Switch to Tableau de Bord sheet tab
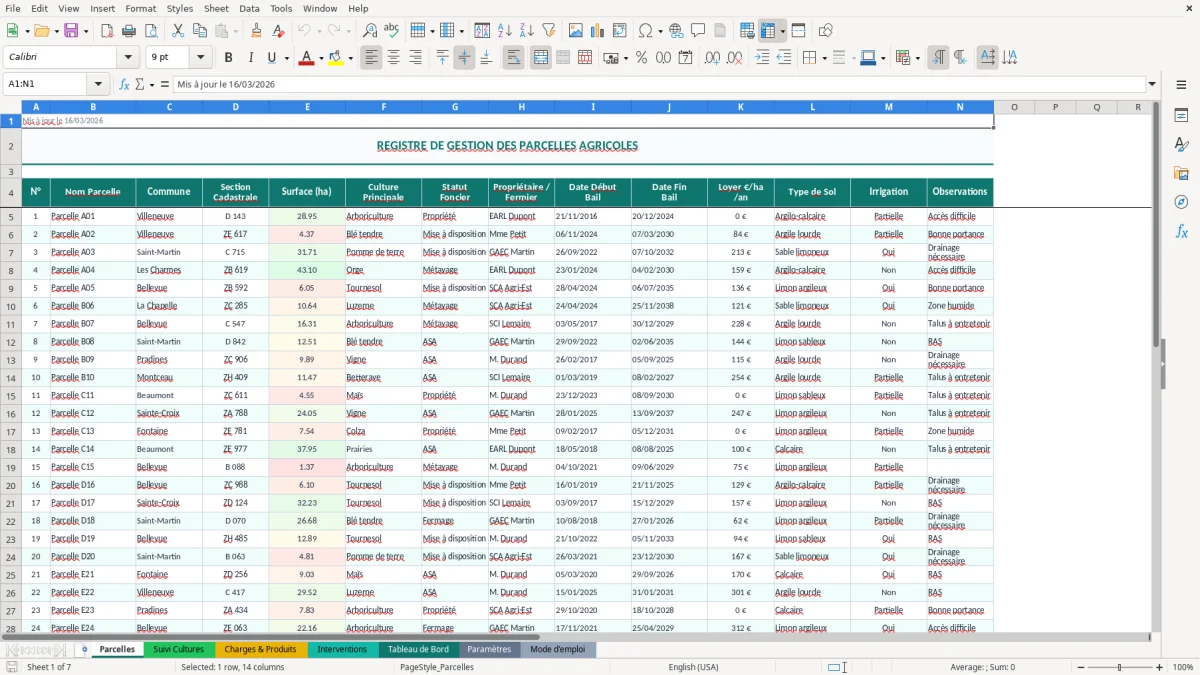 click(x=418, y=649)
